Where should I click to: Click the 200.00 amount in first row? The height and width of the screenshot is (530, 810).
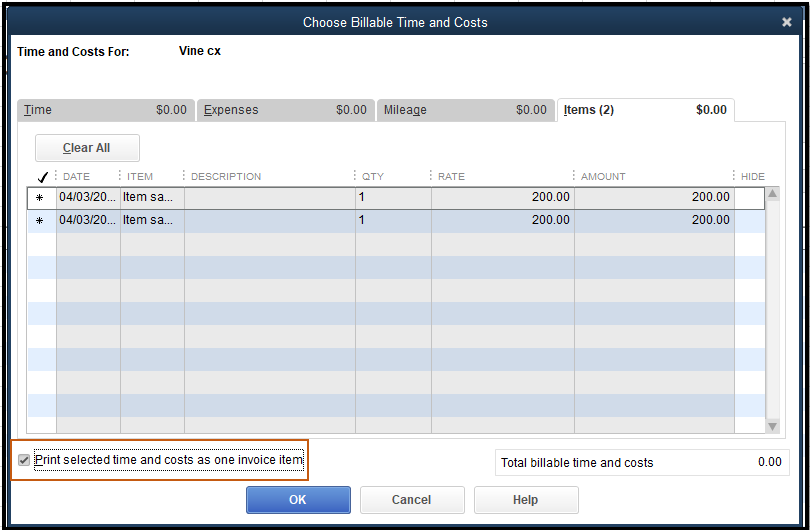(654, 197)
